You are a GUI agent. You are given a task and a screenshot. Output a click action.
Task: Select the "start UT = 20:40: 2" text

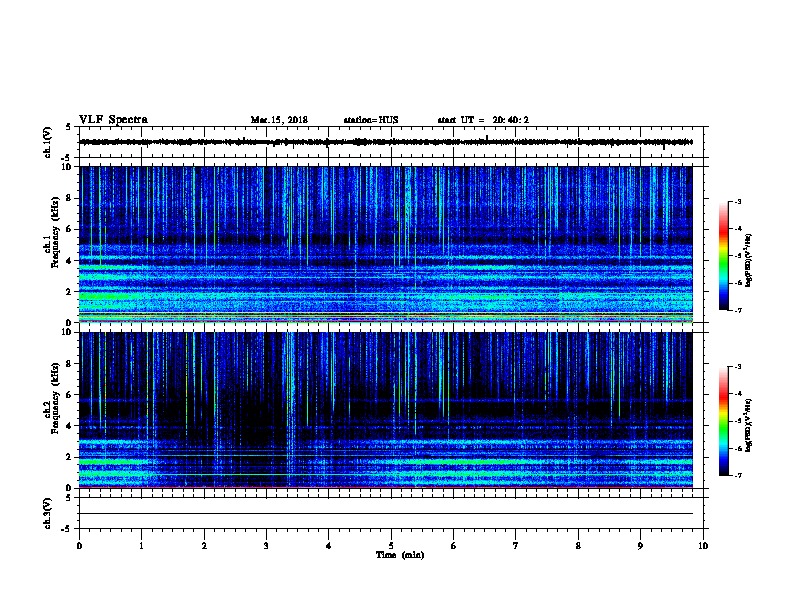[483, 120]
